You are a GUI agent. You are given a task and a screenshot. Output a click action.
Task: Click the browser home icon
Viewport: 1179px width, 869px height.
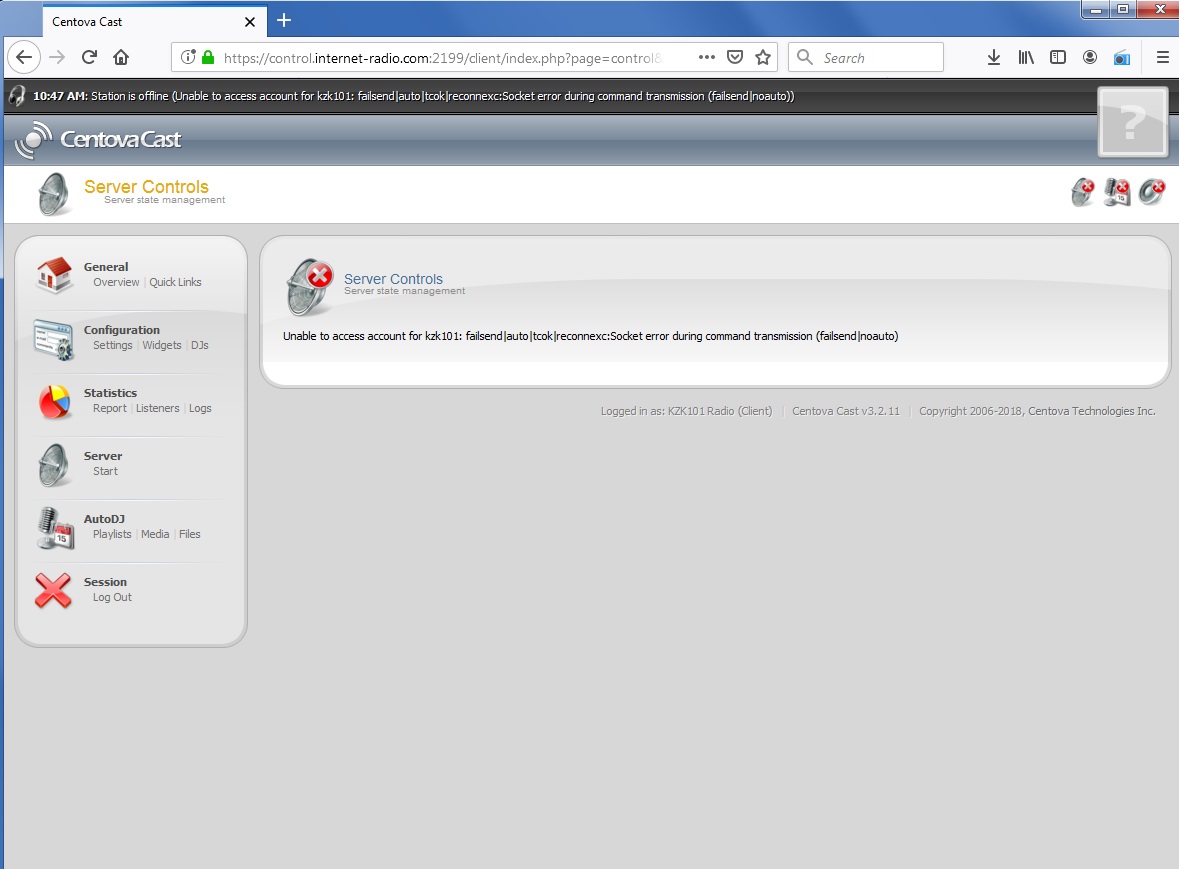[121, 58]
